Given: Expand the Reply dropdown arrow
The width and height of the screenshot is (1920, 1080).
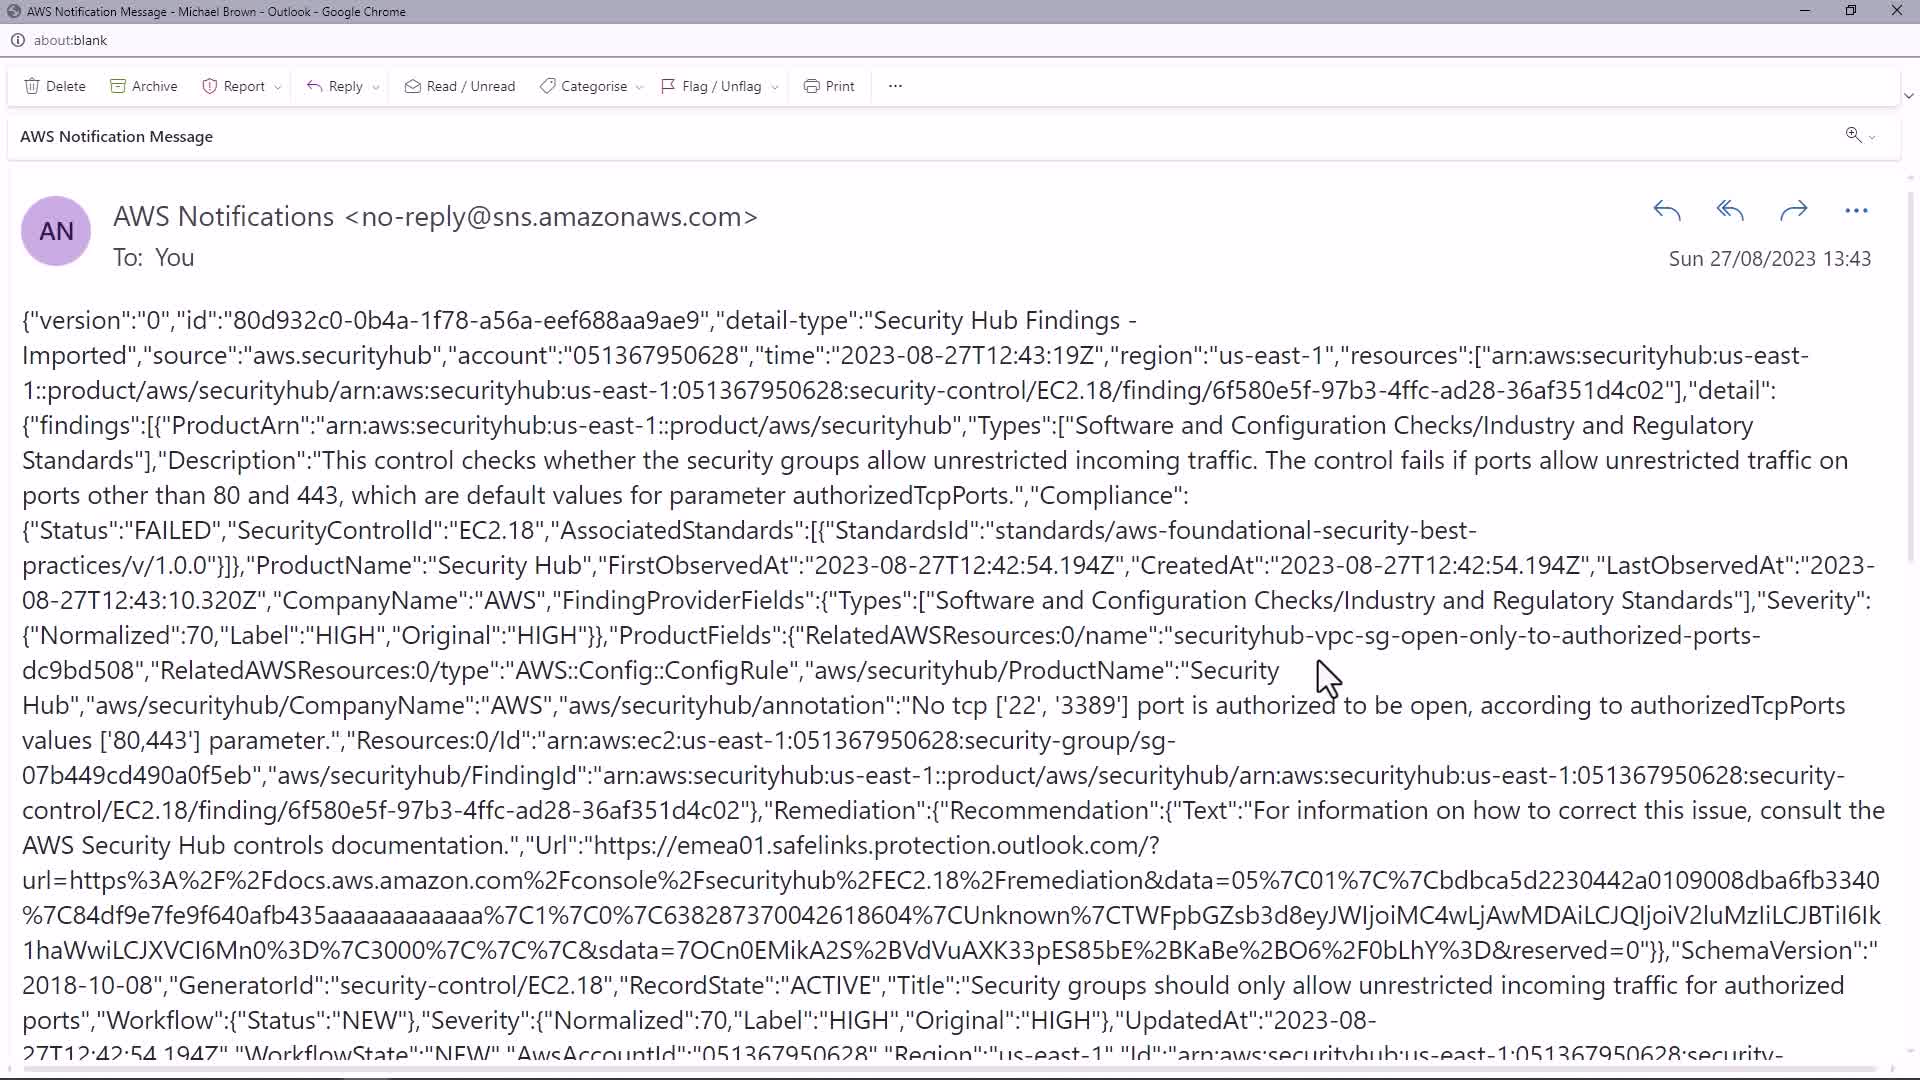Looking at the screenshot, I should pos(376,87).
